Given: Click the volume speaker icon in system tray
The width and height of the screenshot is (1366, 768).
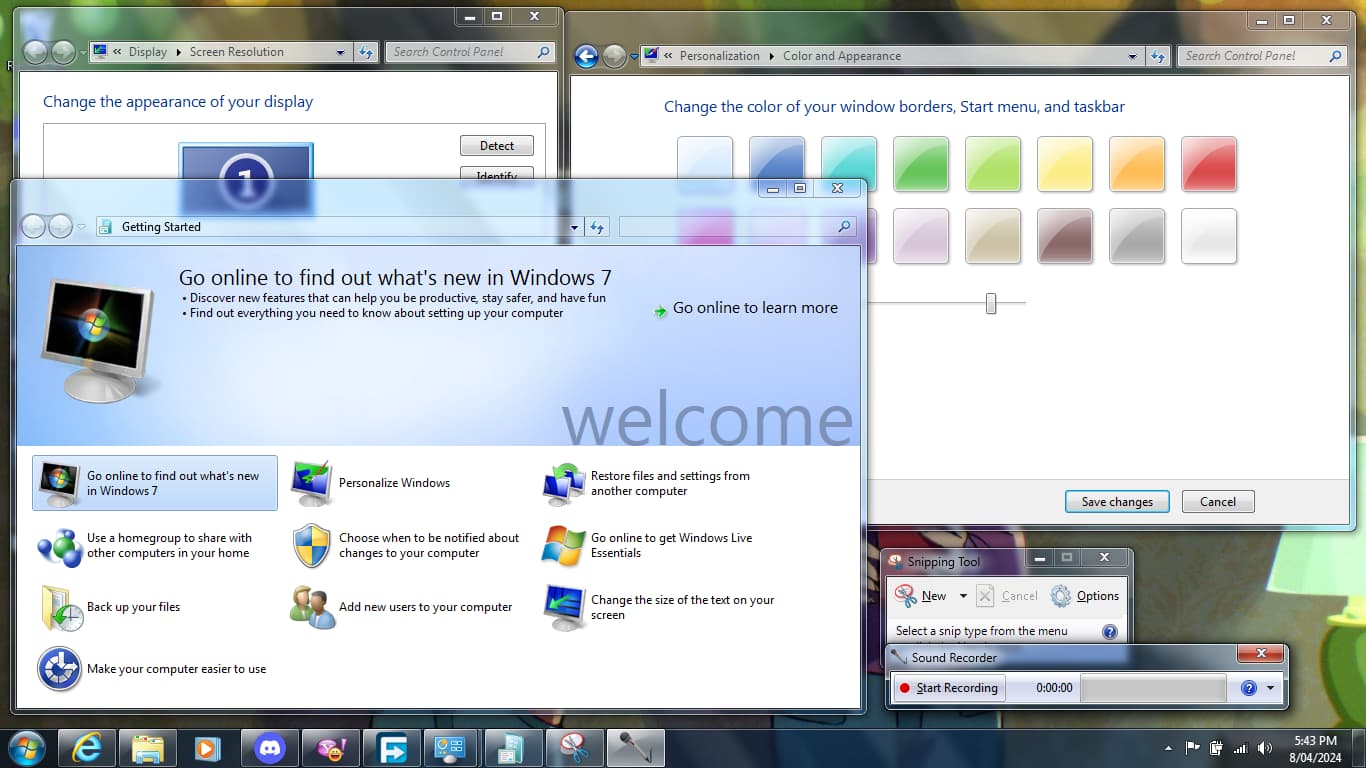Looking at the screenshot, I should click(x=1265, y=748).
